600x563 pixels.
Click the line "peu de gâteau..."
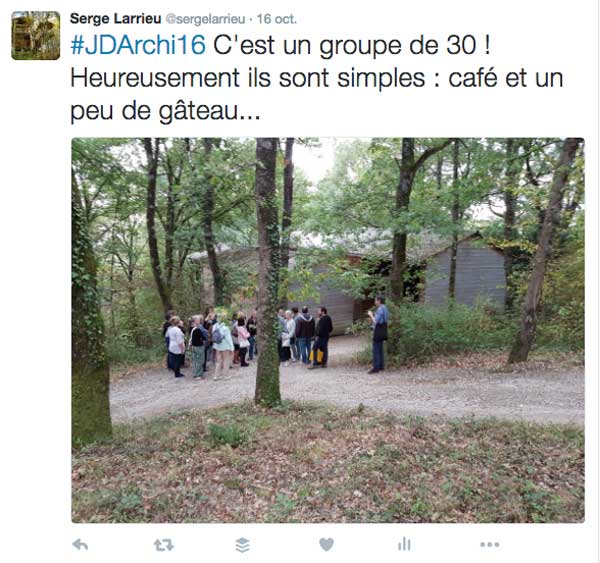[165, 111]
